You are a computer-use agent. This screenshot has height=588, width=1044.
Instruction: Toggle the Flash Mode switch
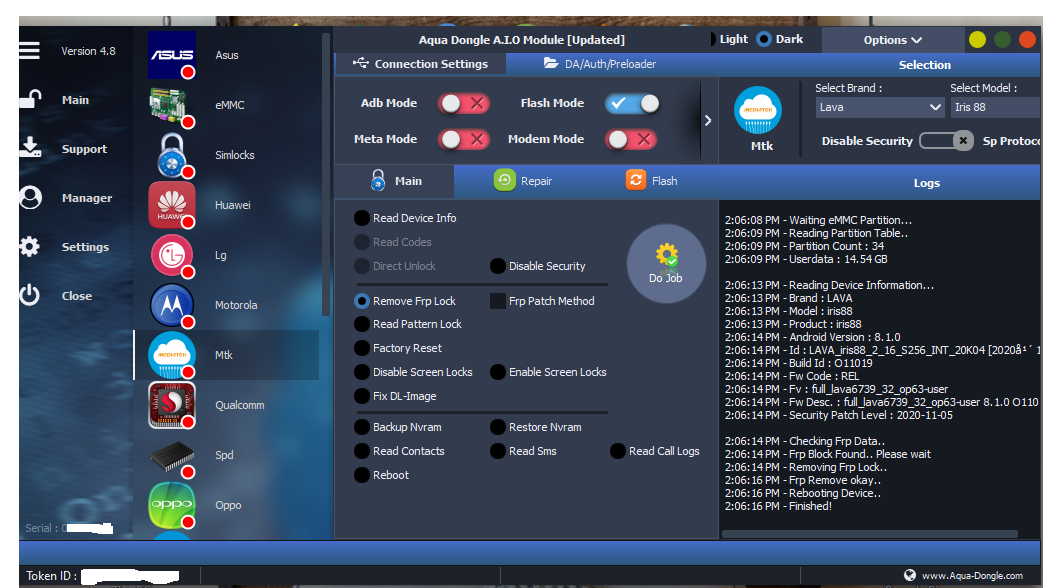[x=632, y=103]
